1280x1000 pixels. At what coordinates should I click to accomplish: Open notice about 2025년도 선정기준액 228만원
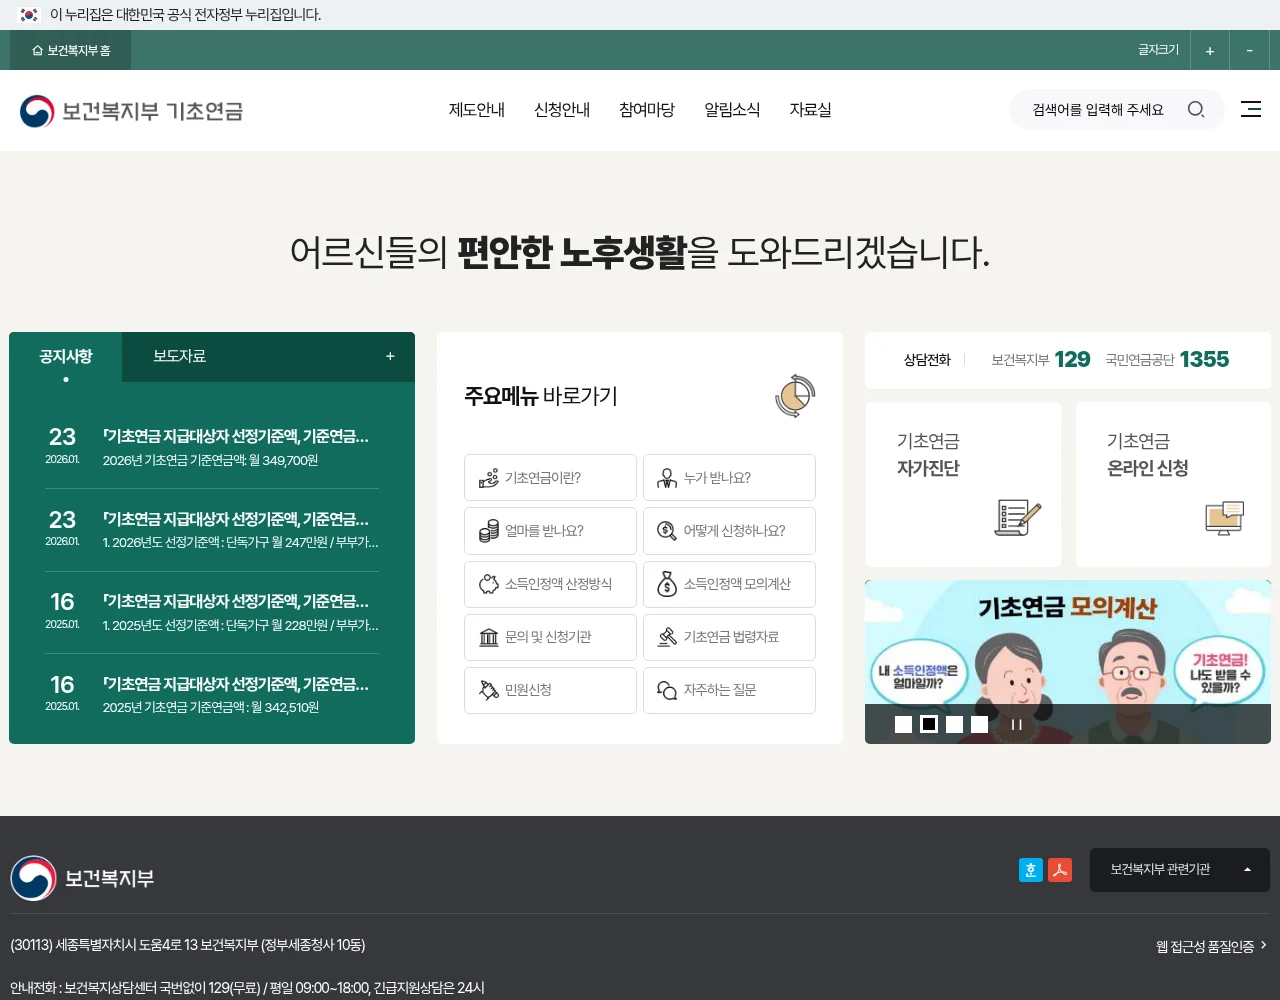pyautogui.click(x=211, y=612)
